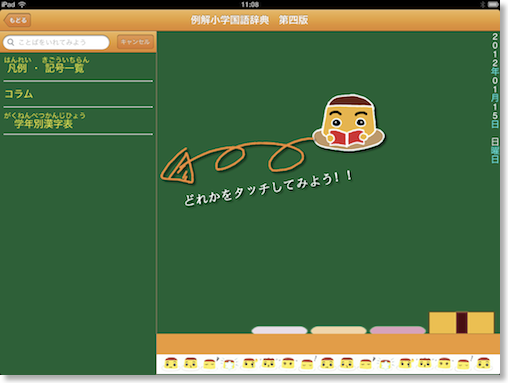This screenshot has width=508, height=383.
Task: Select the light pink chalk
Action: [x=279, y=330]
